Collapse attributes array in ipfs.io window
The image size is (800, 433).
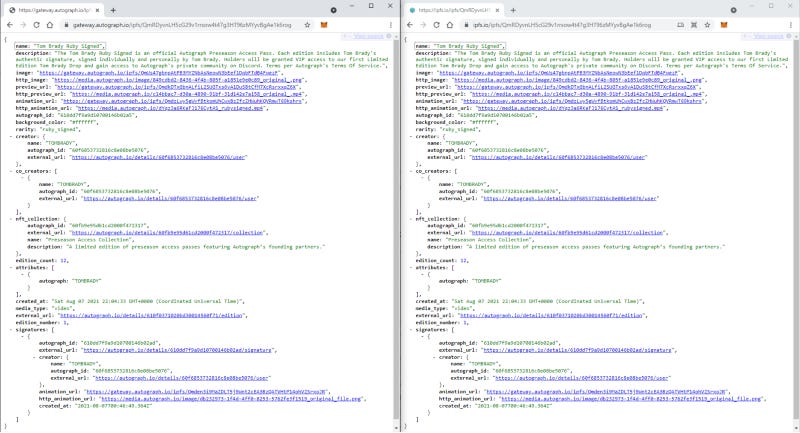tap(411, 267)
